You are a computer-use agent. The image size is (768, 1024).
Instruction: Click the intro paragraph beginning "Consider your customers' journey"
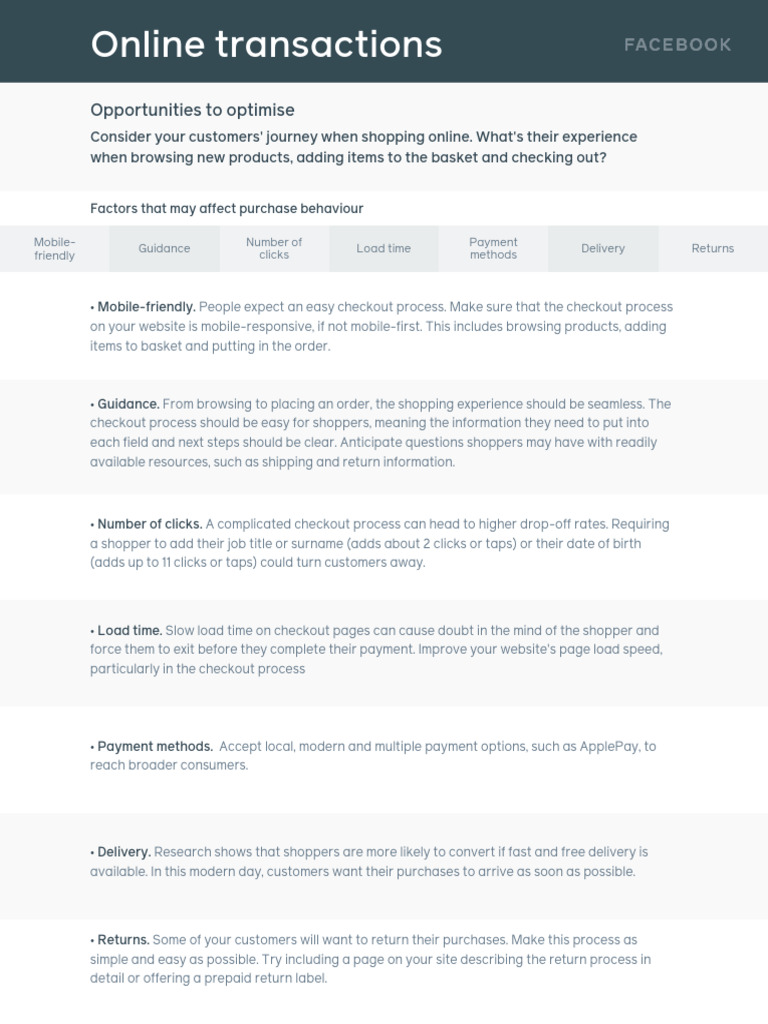click(363, 147)
